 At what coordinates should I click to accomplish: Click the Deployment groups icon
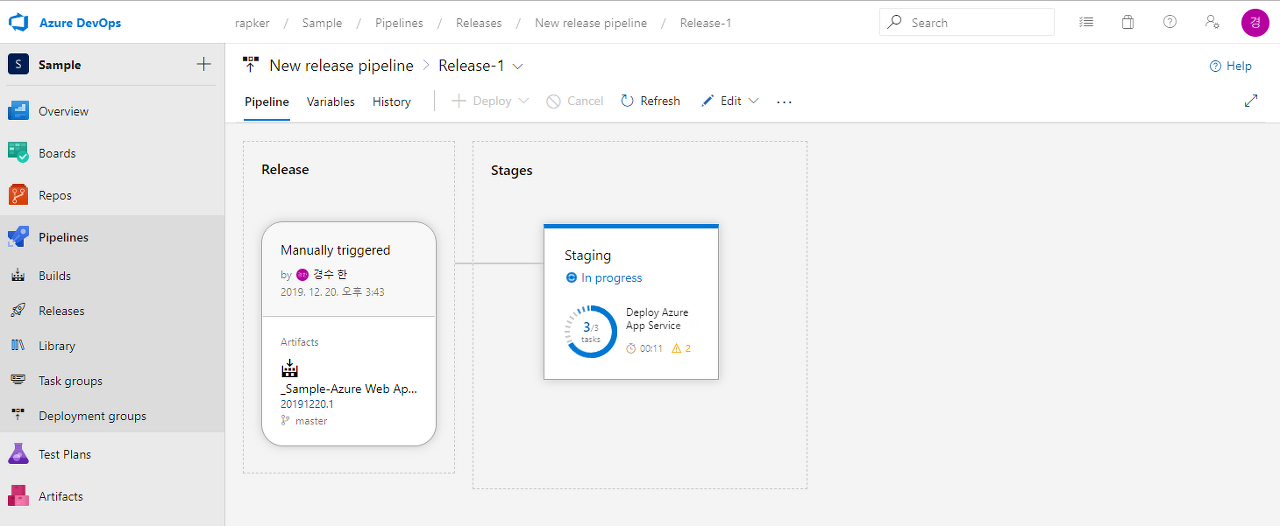[18, 415]
